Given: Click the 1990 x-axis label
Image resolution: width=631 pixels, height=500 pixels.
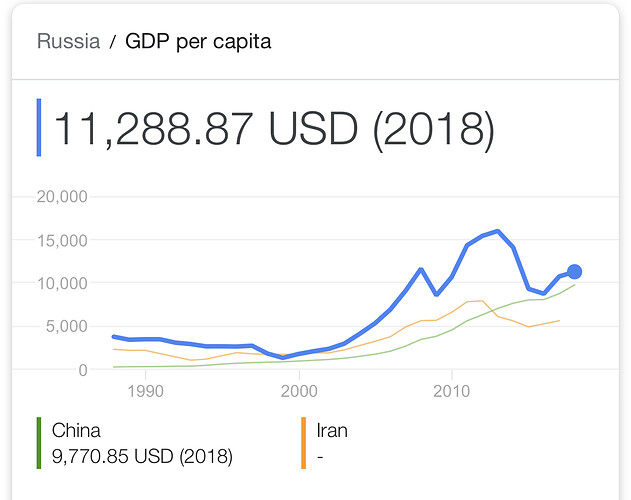Looking at the screenshot, I should (x=145, y=388).
